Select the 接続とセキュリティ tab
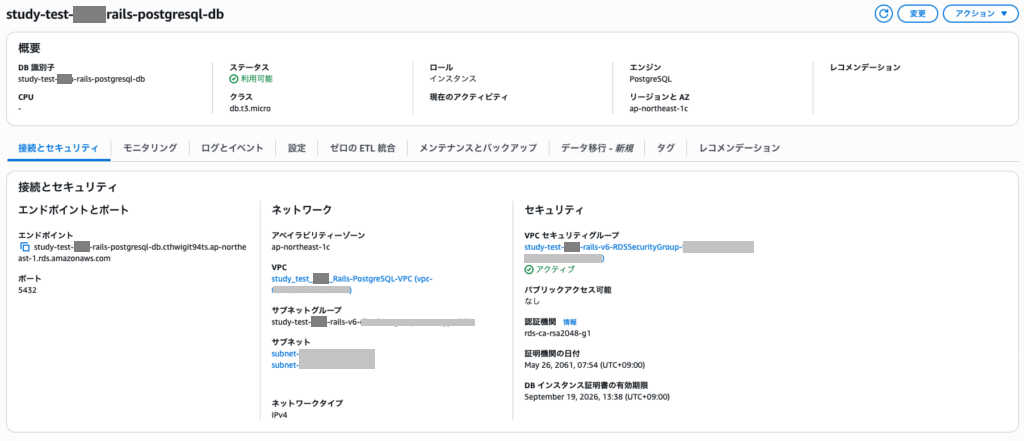The height and width of the screenshot is (441, 1024). [58, 148]
